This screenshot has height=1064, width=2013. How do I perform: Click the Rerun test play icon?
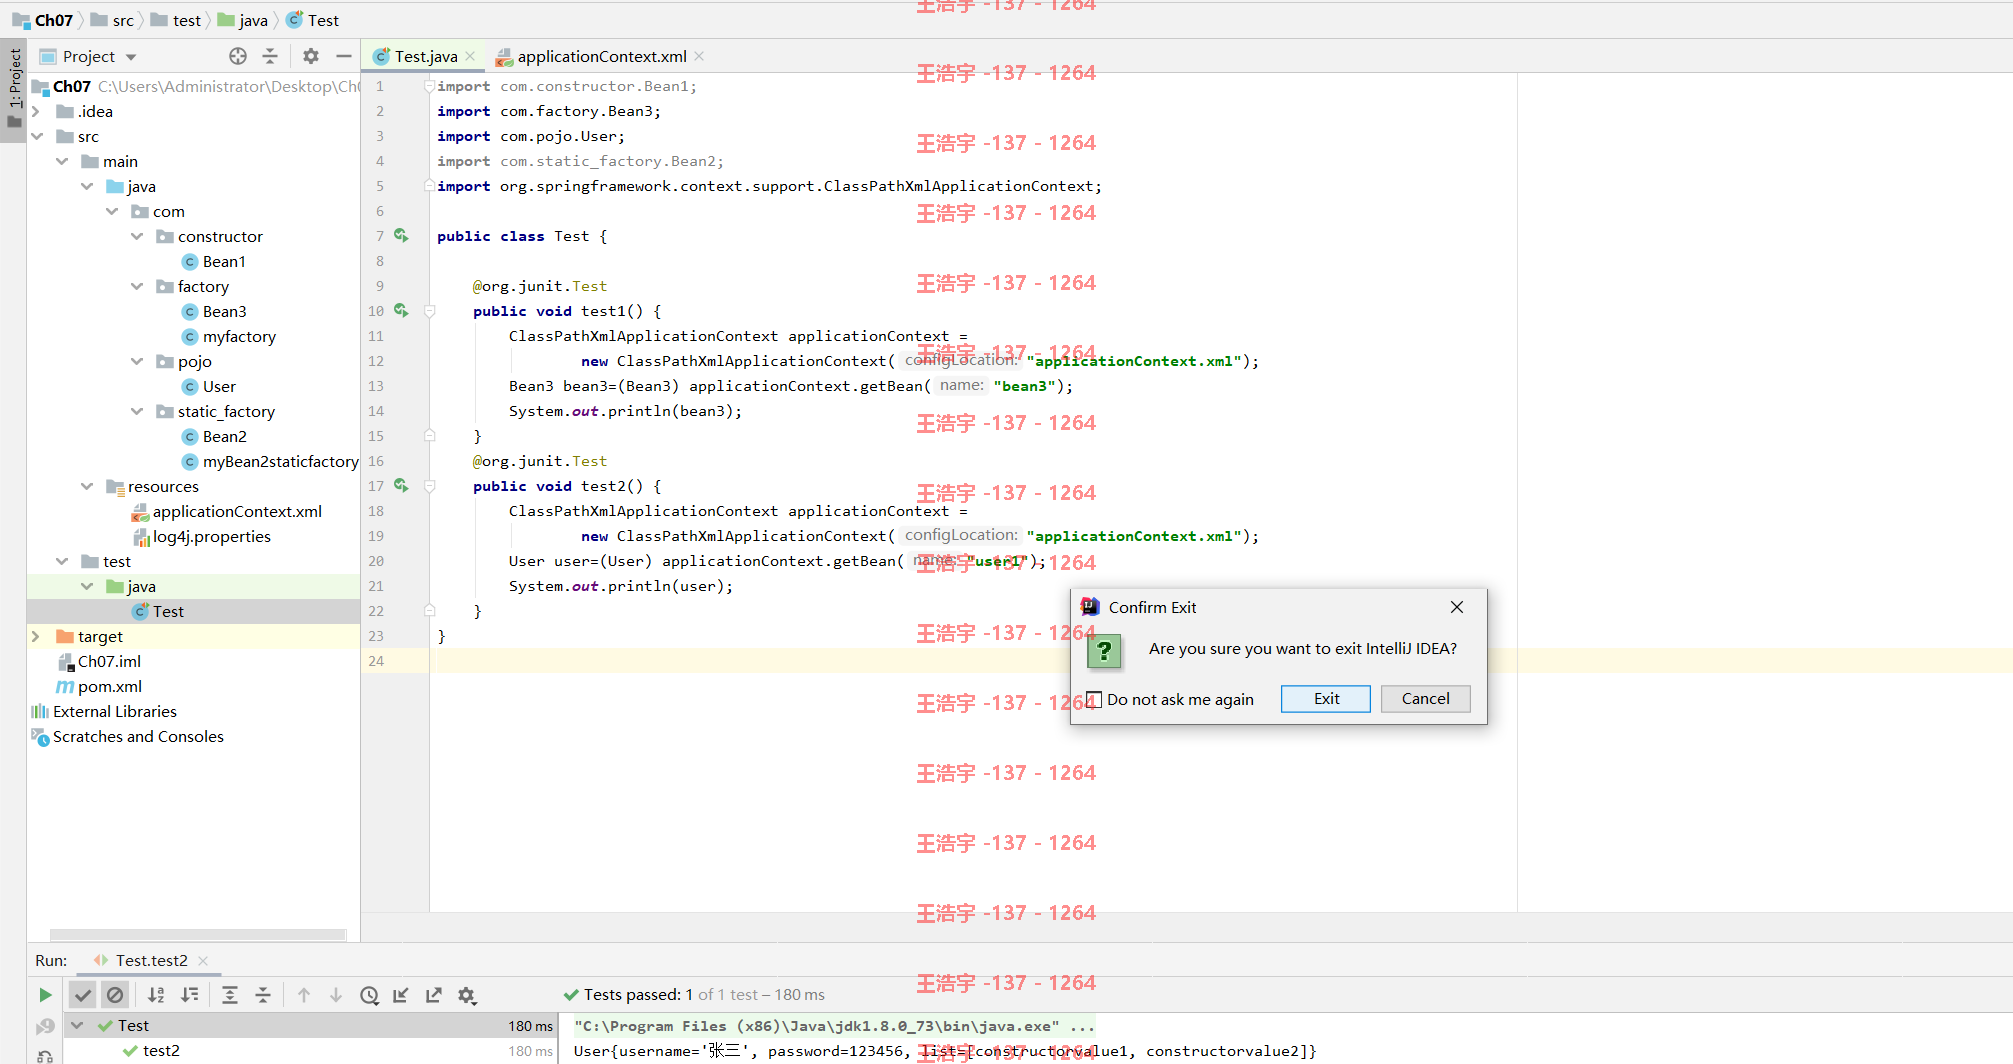coord(45,995)
